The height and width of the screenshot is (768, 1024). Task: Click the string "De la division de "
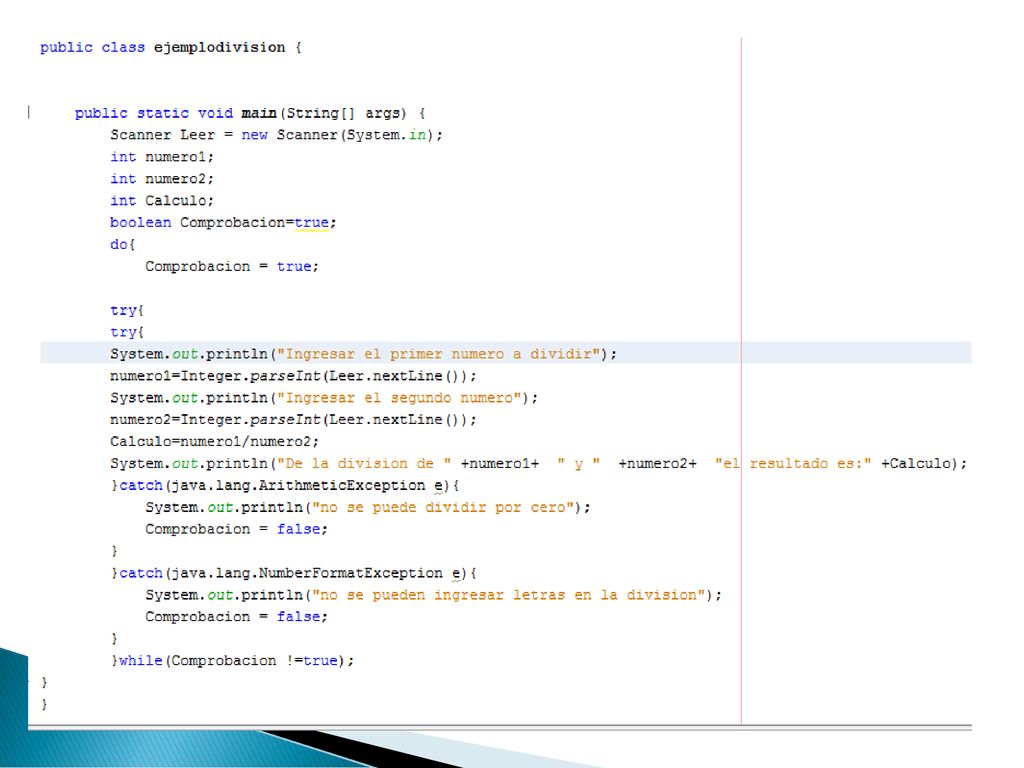[364, 464]
